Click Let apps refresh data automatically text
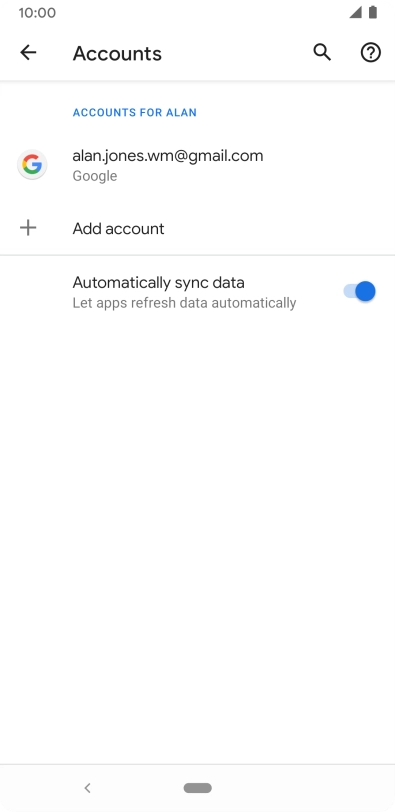The height and width of the screenshot is (812, 395). click(x=184, y=303)
